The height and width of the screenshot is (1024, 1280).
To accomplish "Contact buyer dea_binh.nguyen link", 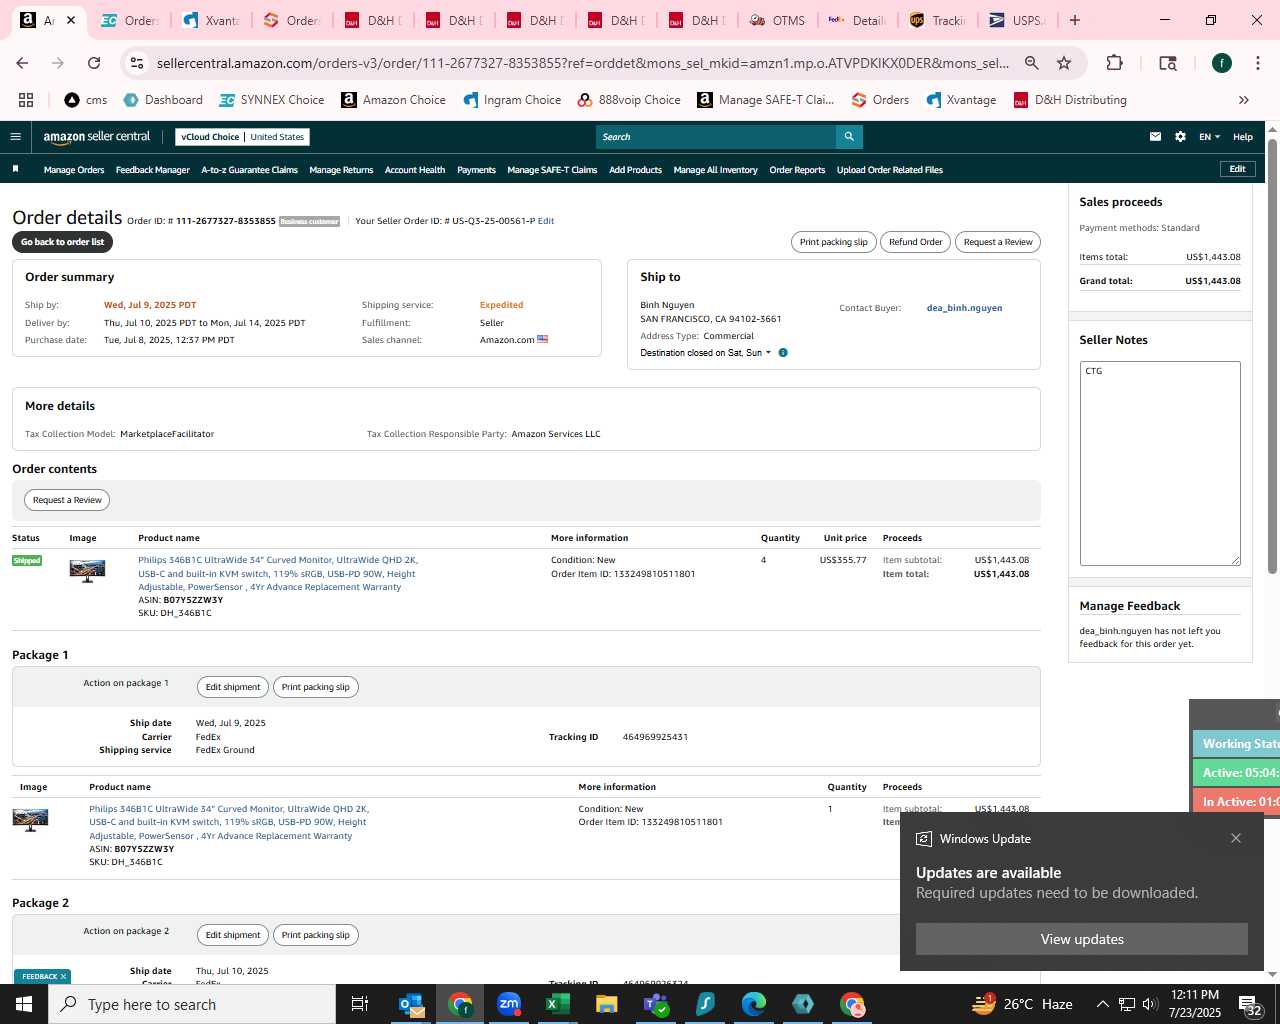I will pos(964,308).
